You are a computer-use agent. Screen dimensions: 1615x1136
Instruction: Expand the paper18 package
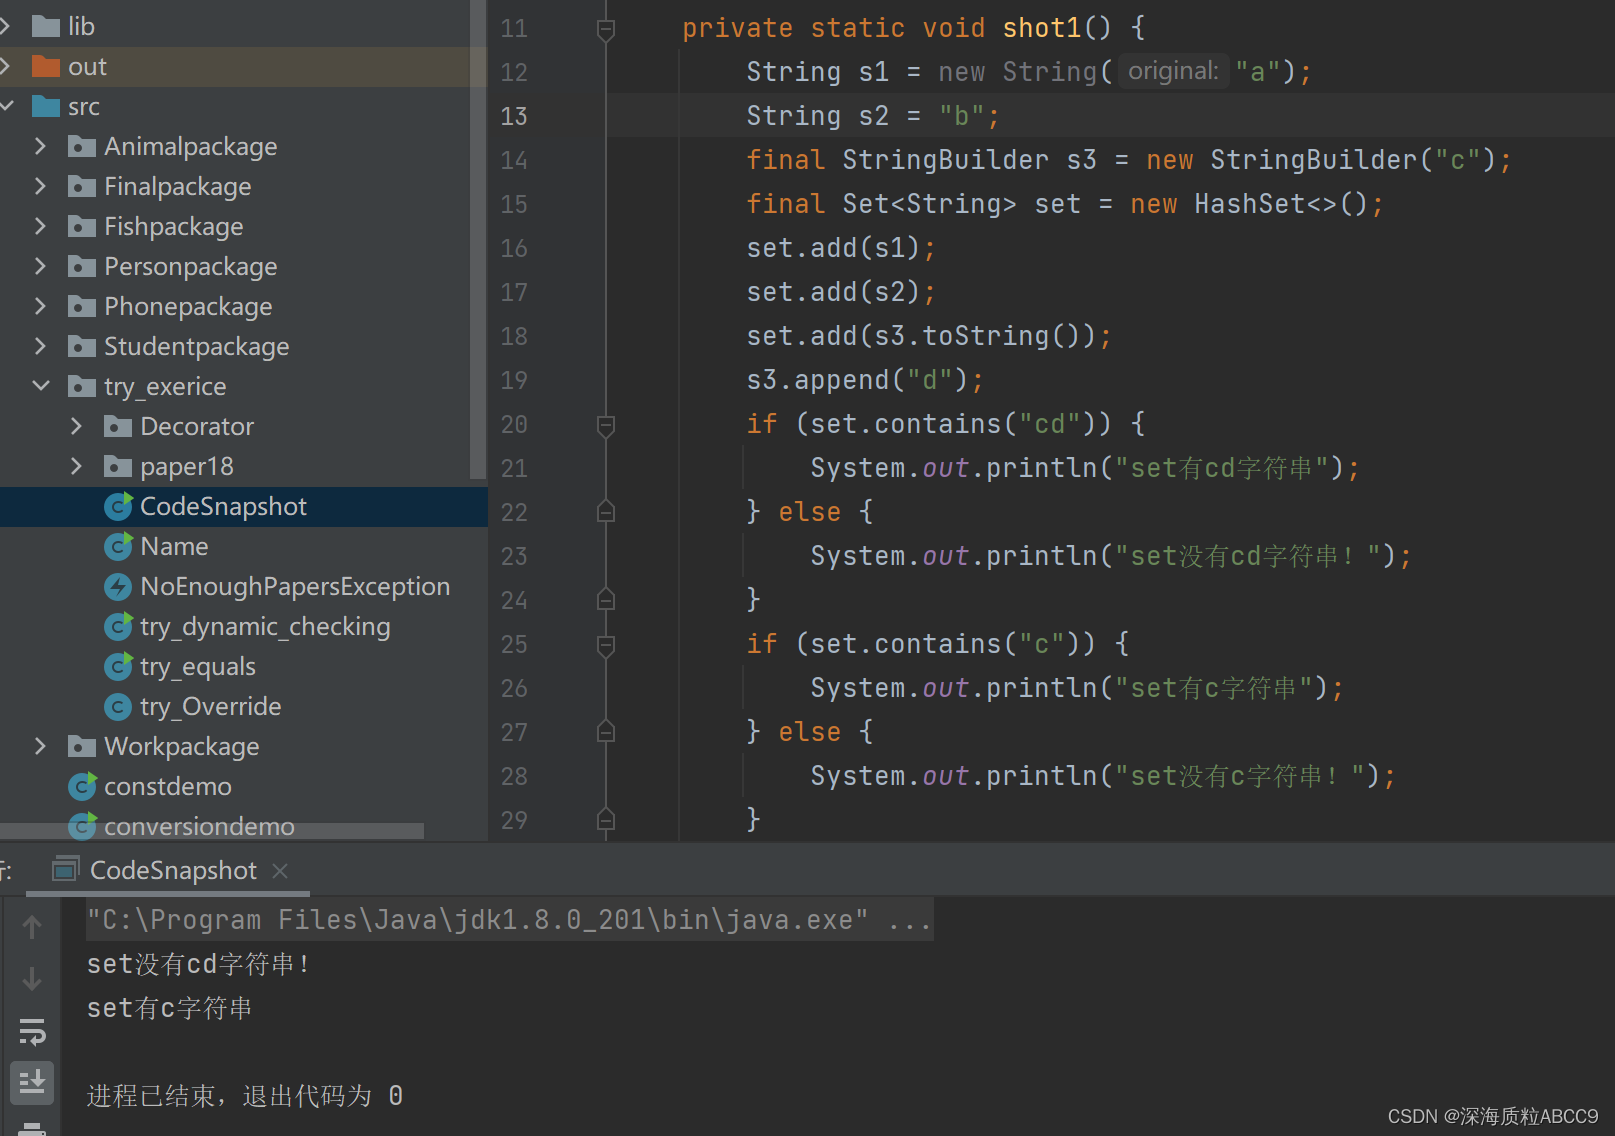coord(76,466)
